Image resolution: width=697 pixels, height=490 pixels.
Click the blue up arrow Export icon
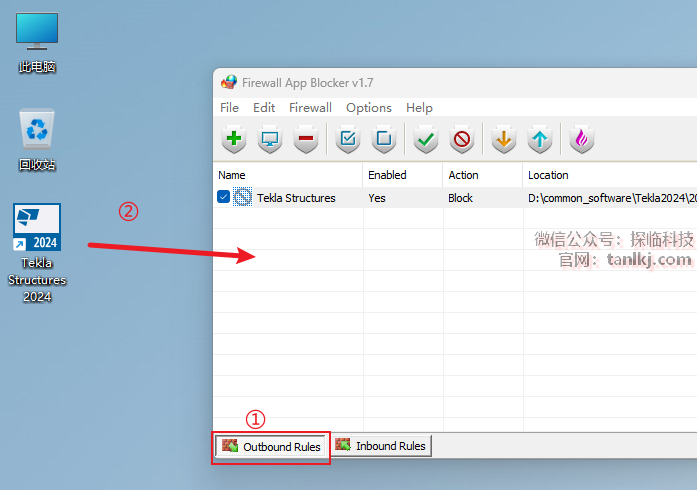tap(540, 139)
